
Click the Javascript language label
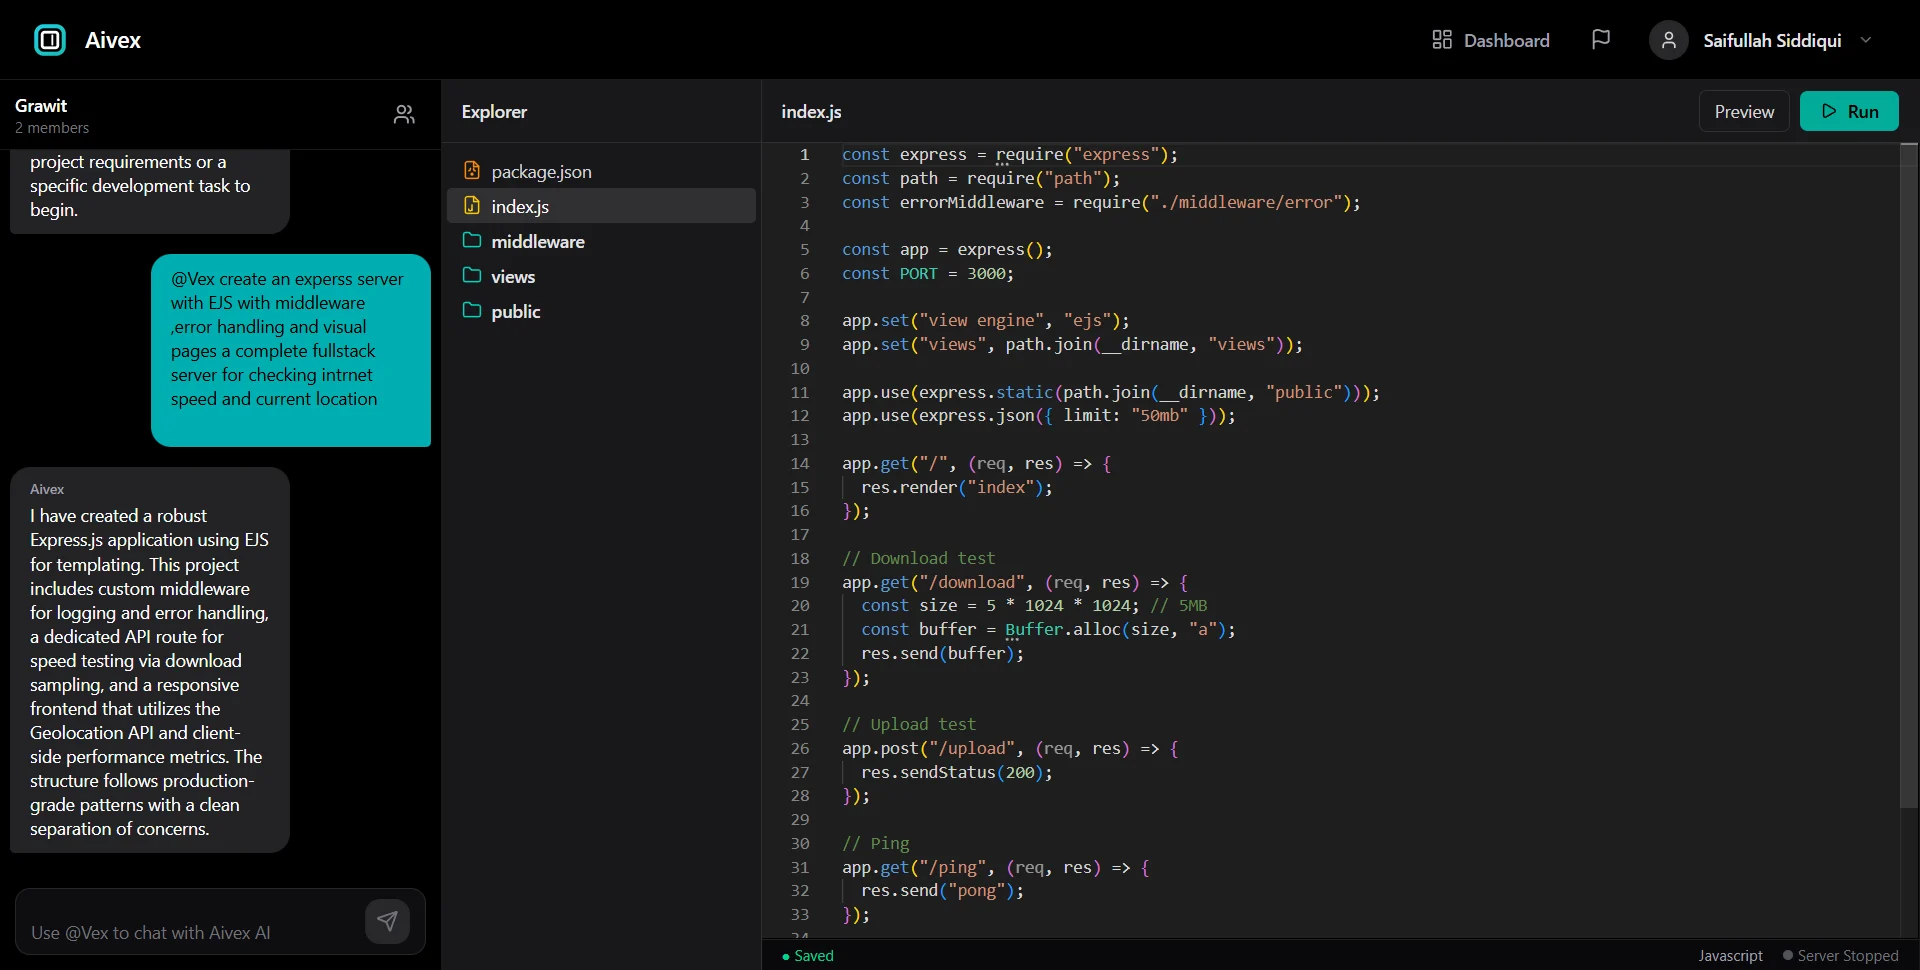1730,956
